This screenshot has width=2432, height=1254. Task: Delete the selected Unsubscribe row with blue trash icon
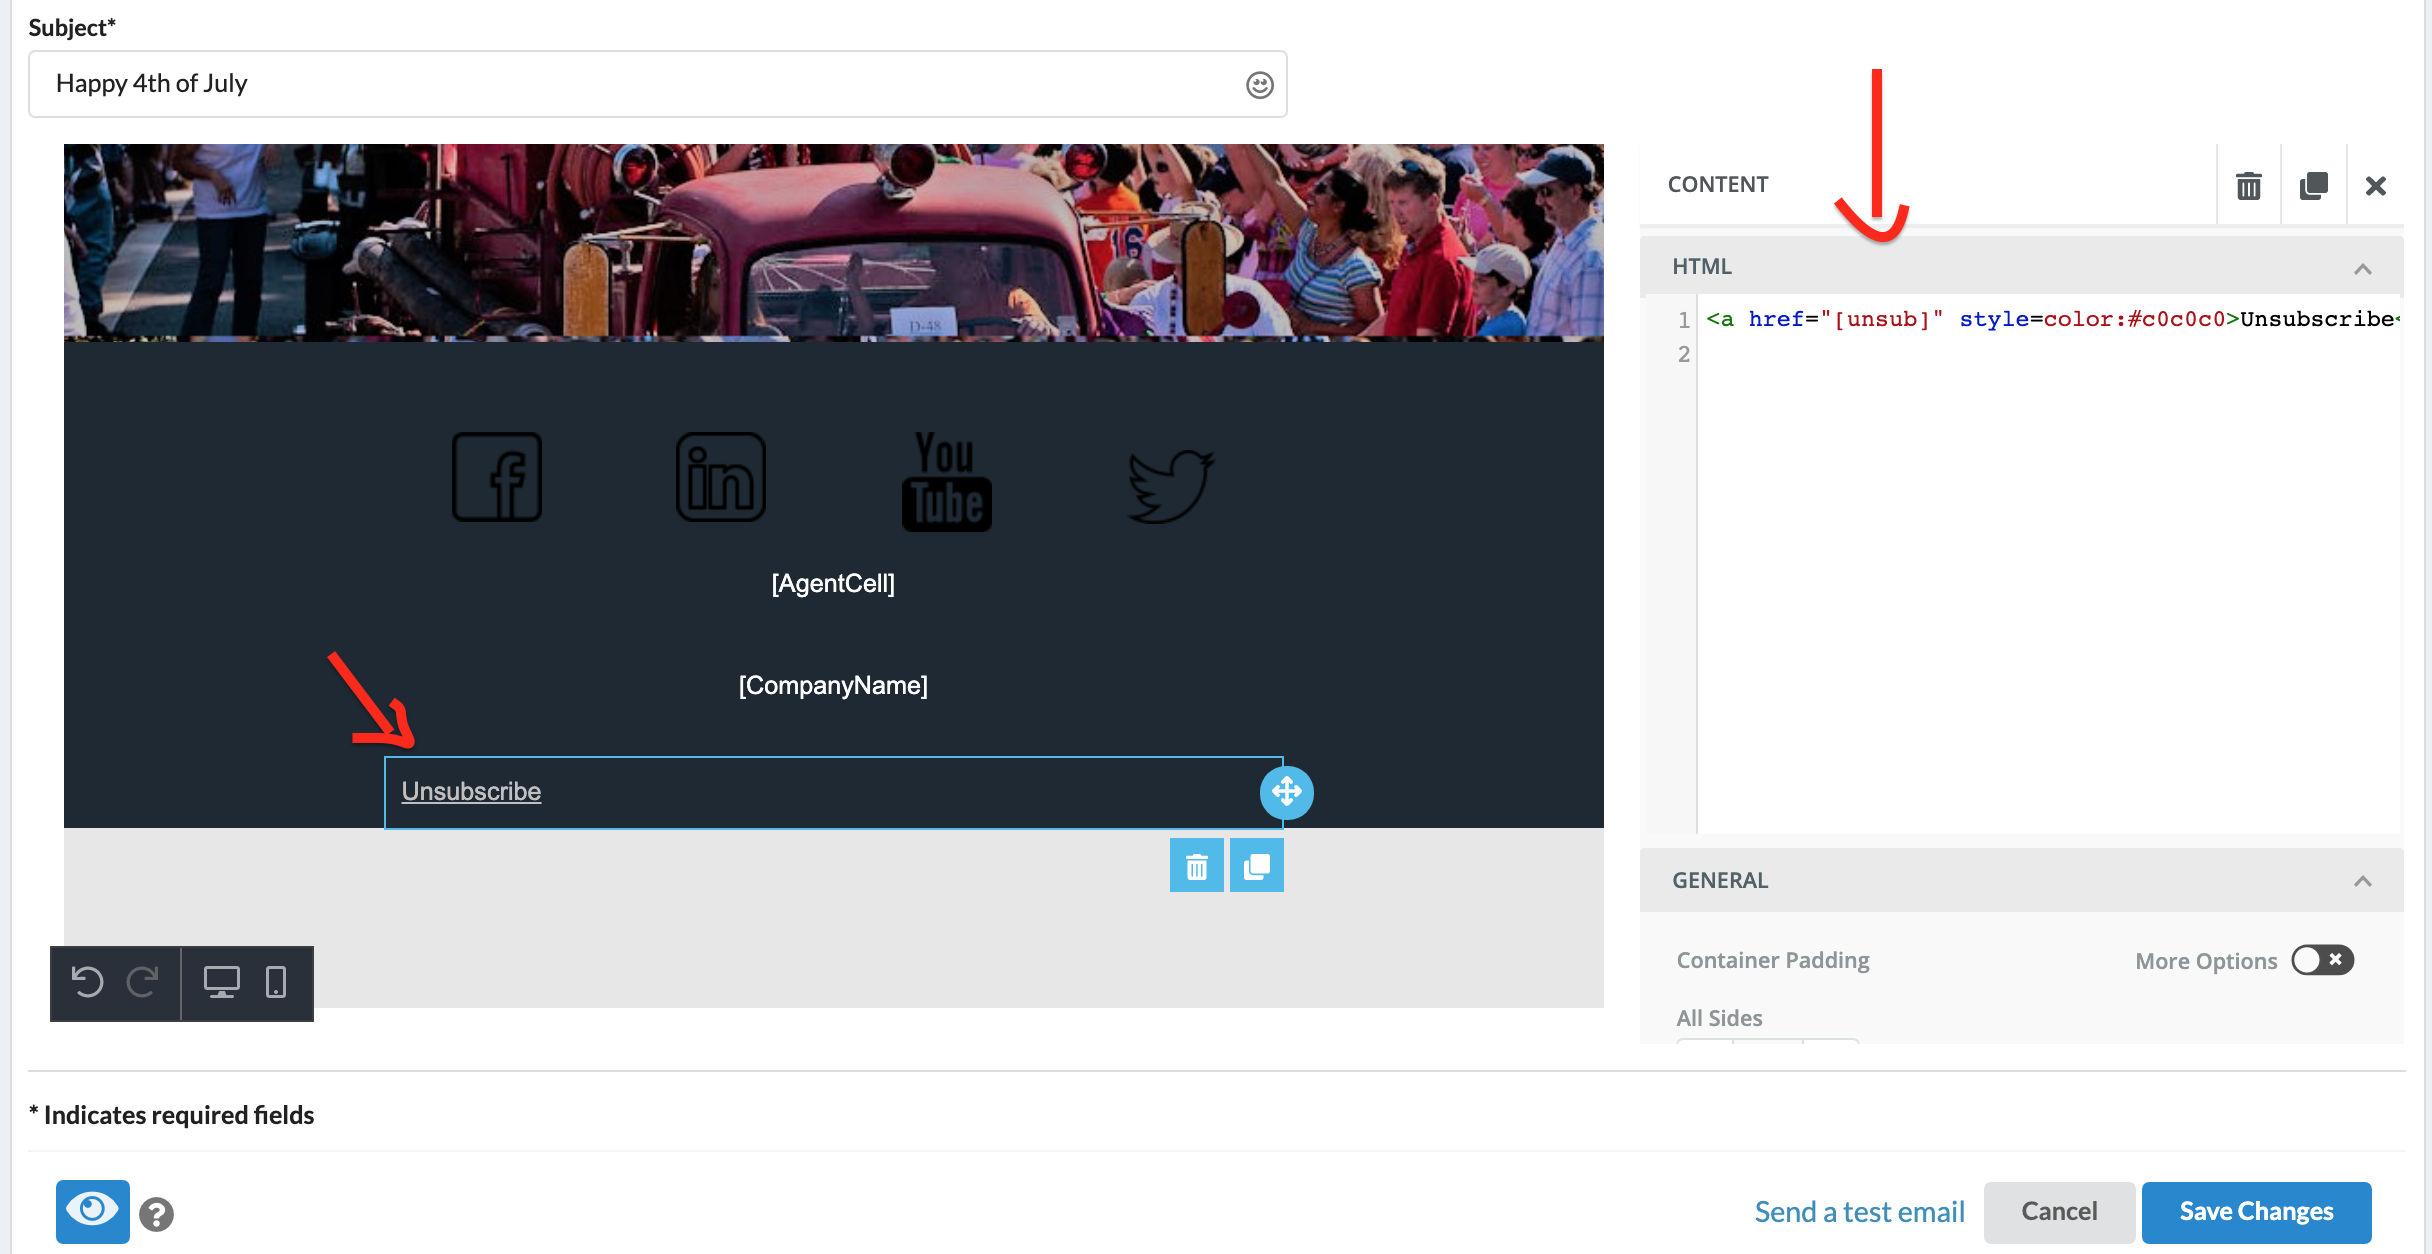pyautogui.click(x=1197, y=864)
